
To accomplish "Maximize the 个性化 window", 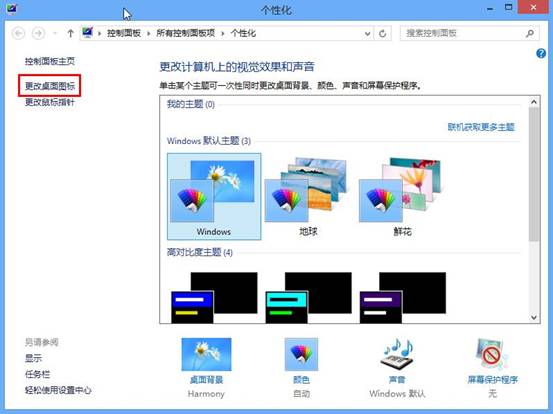I will click(509, 7).
